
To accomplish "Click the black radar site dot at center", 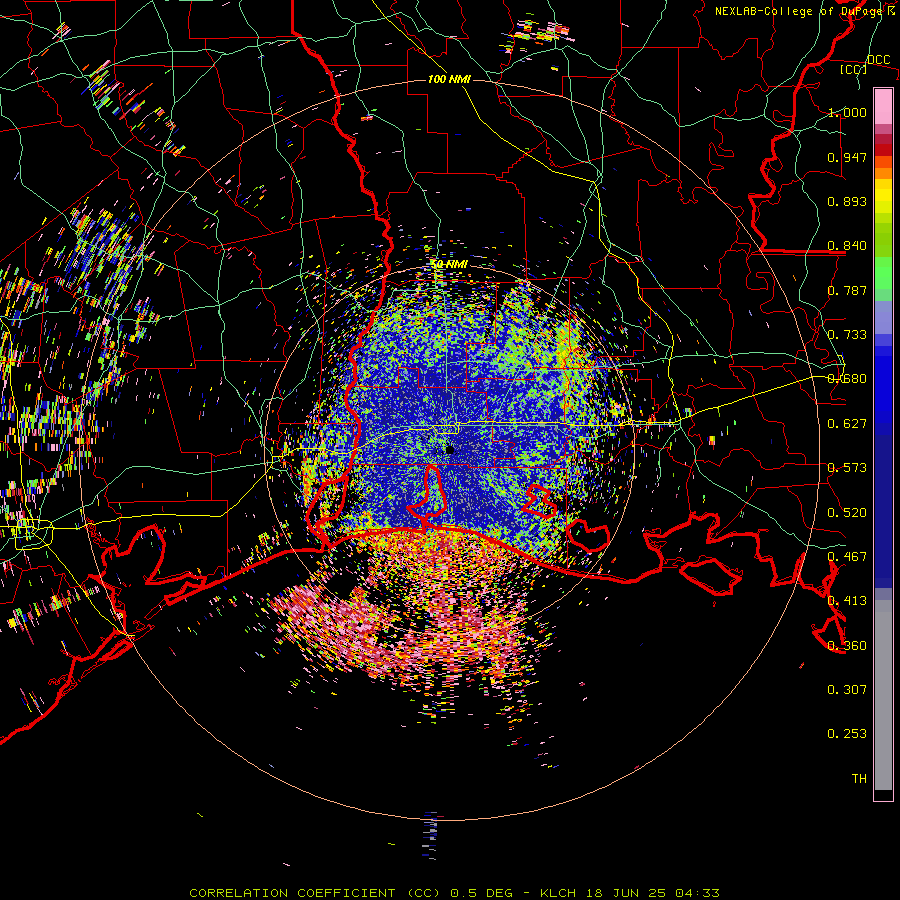I will pos(449,450).
